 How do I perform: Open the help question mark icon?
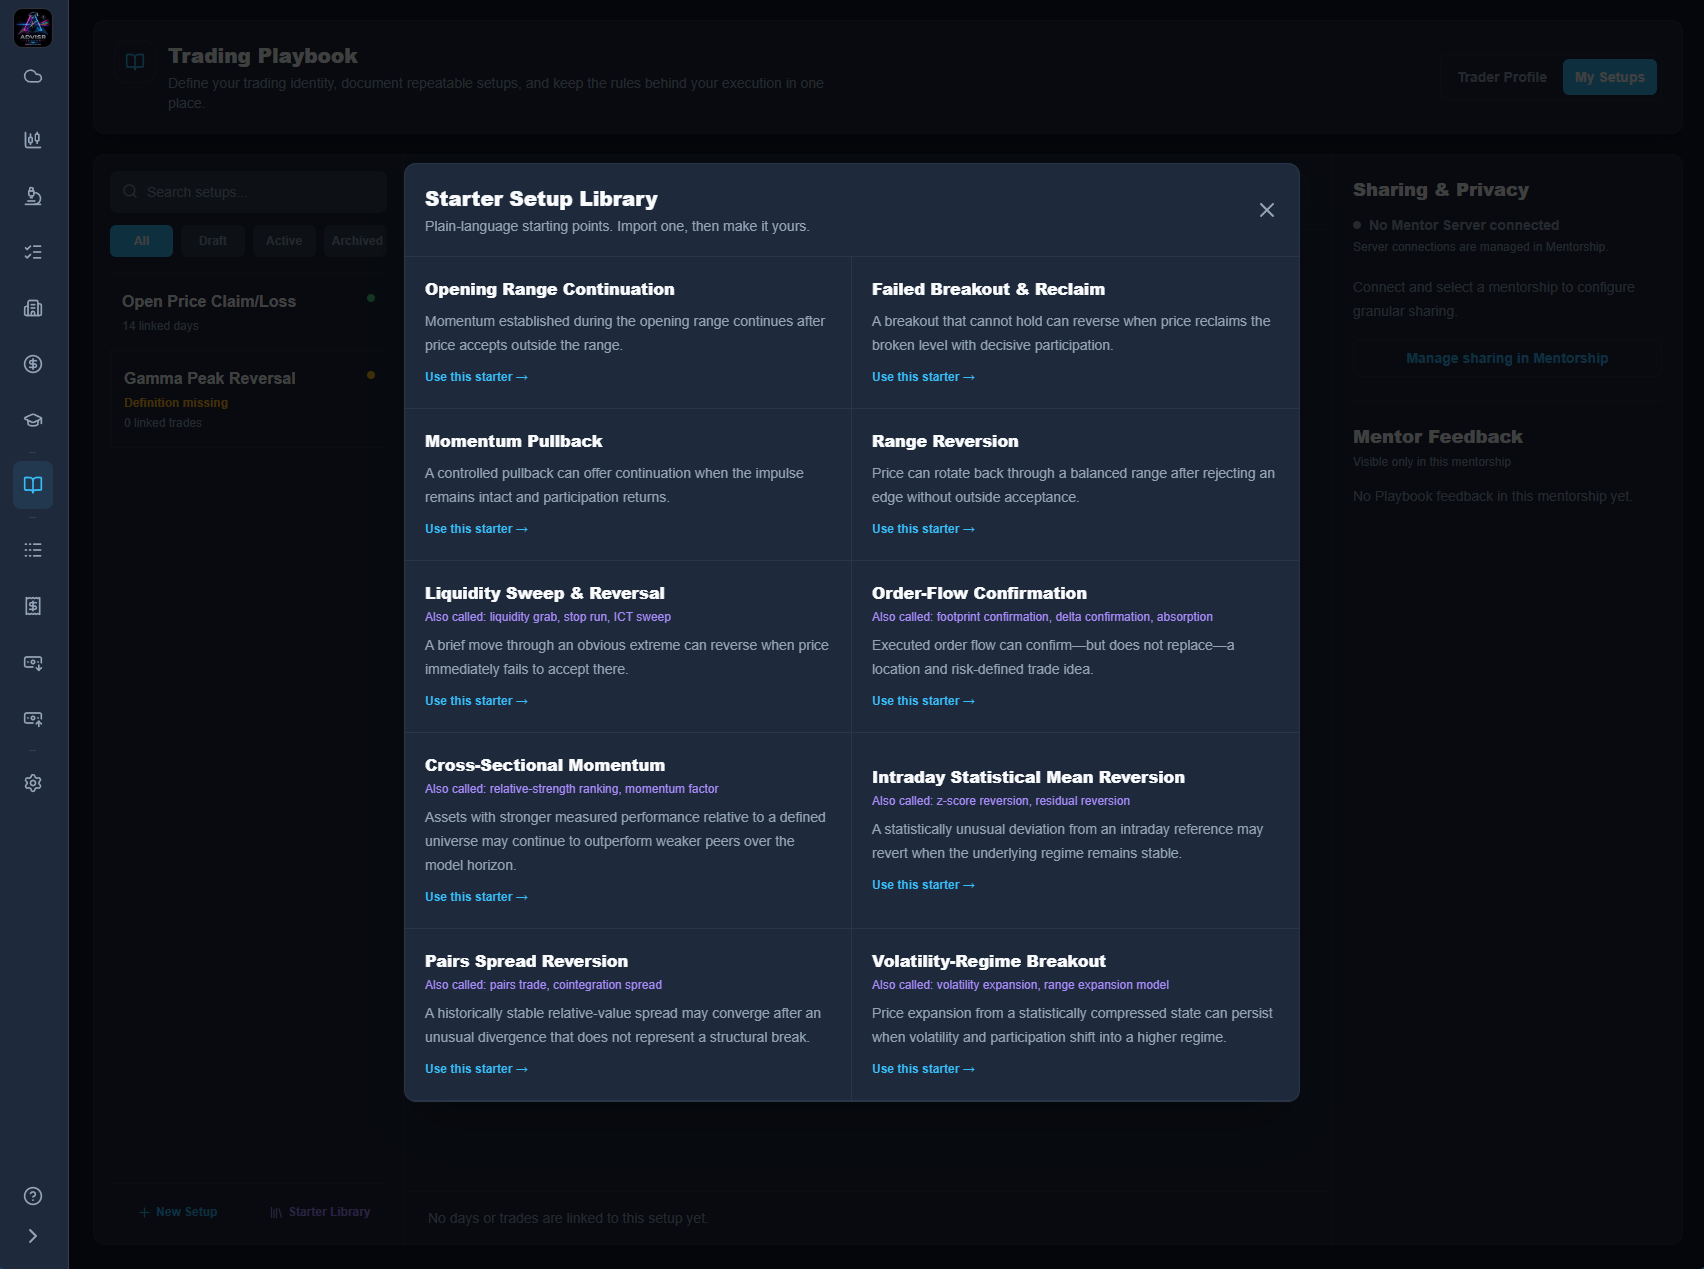pyautogui.click(x=33, y=1196)
